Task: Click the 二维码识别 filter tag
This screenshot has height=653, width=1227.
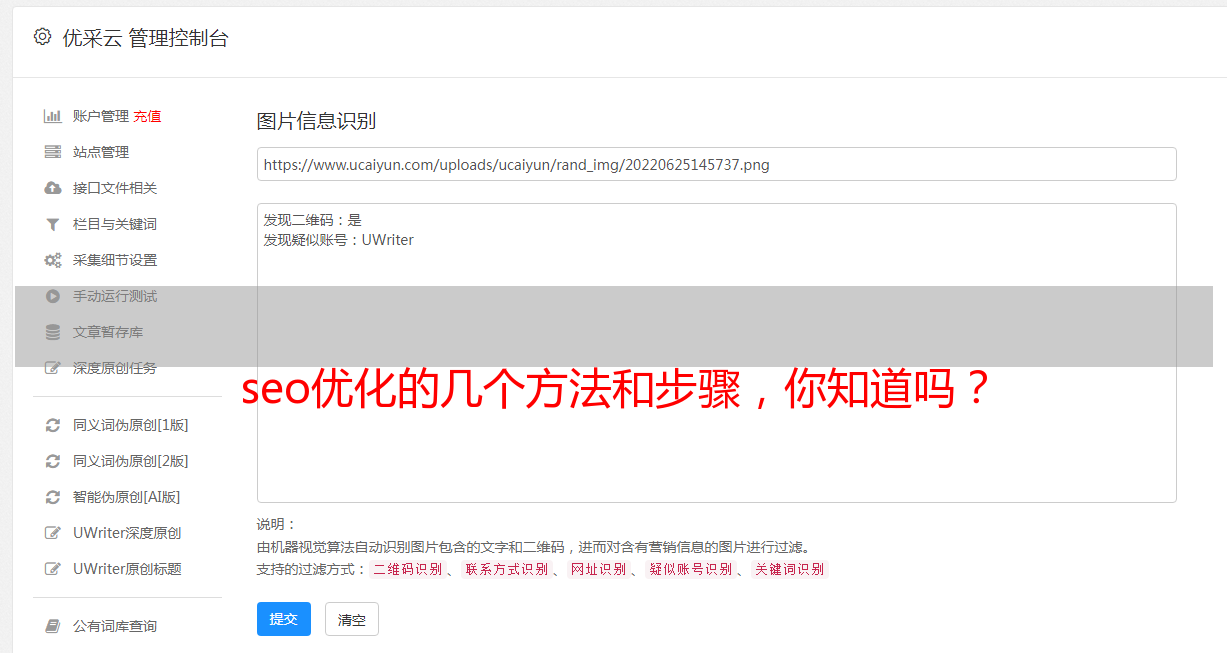Action: tap(408, 569)
